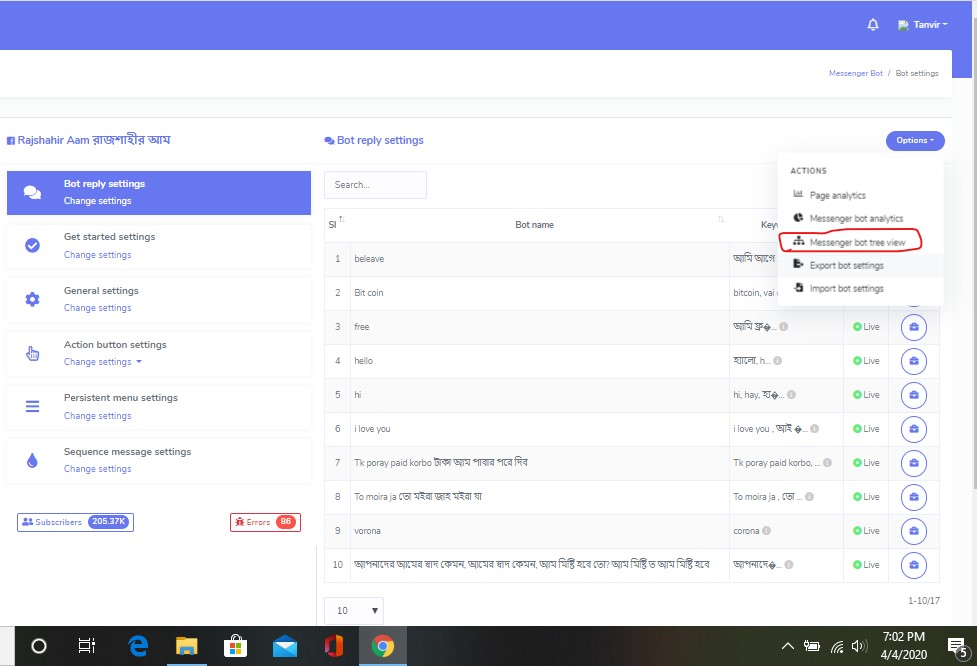This screenshot has width=977, height=666.
Task: Select Page analytics from Actions menu
Action: click(837, 195)
